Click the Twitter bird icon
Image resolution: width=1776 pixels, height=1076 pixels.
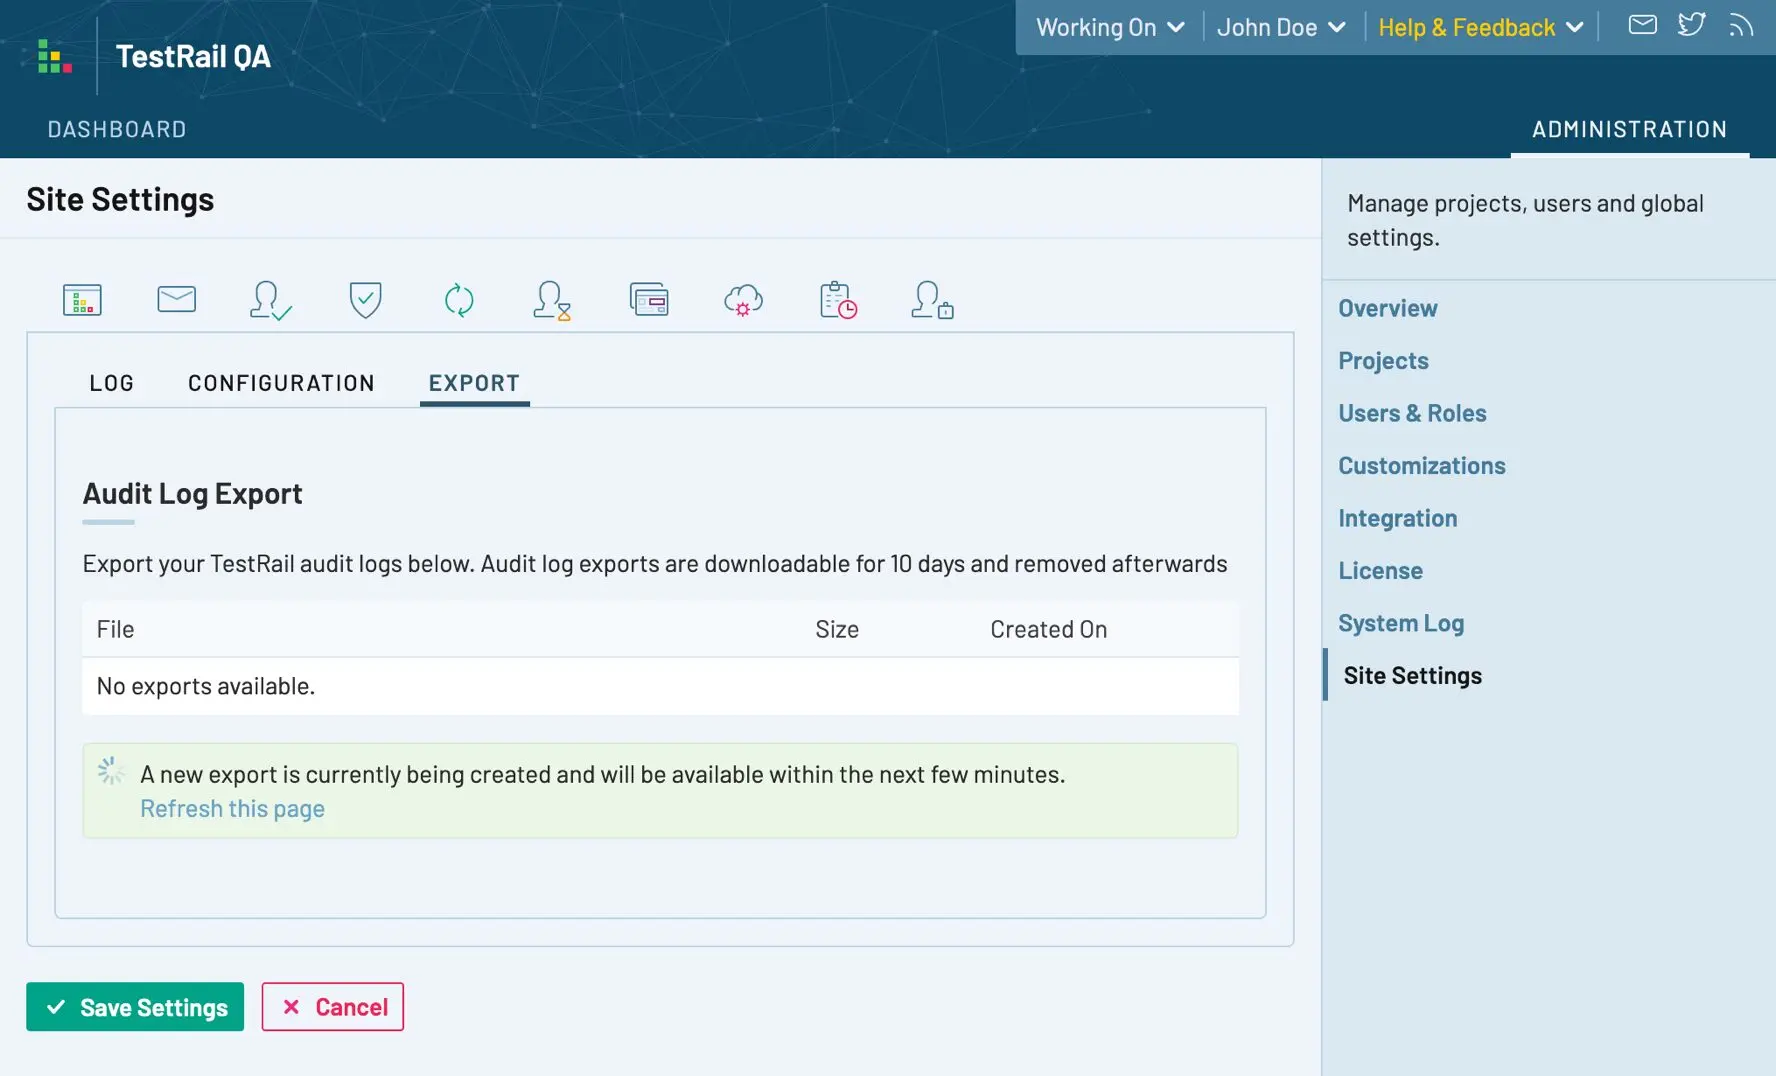coord(1691,25)
